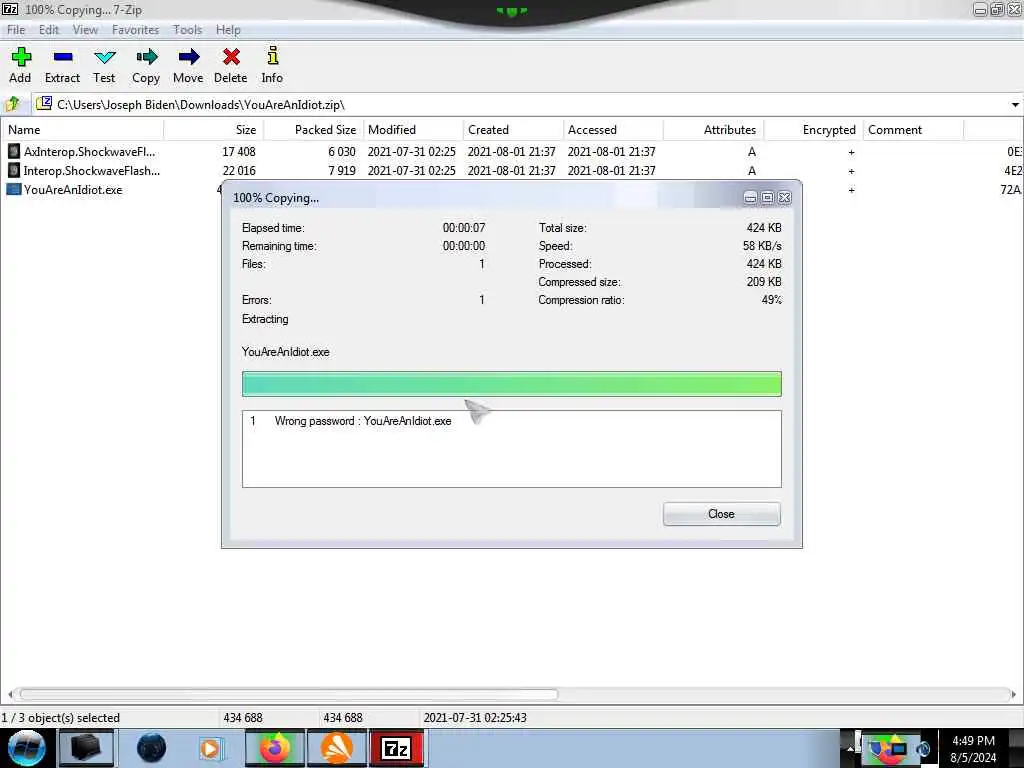Viewport: 1024px width, 768px height.
Task: Click the Delete toolbar icon
Action: click(231, 57)
